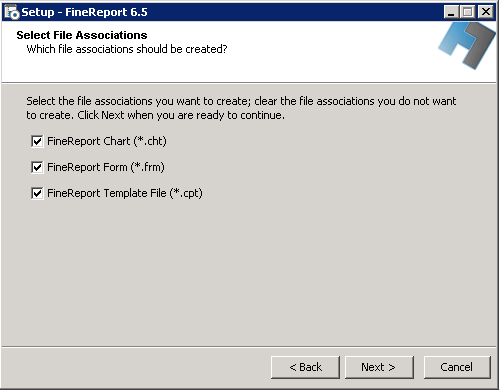Click the setup installer icon in title bar
This screenshot has width=500, height=391.
click(x=12, y=12)
